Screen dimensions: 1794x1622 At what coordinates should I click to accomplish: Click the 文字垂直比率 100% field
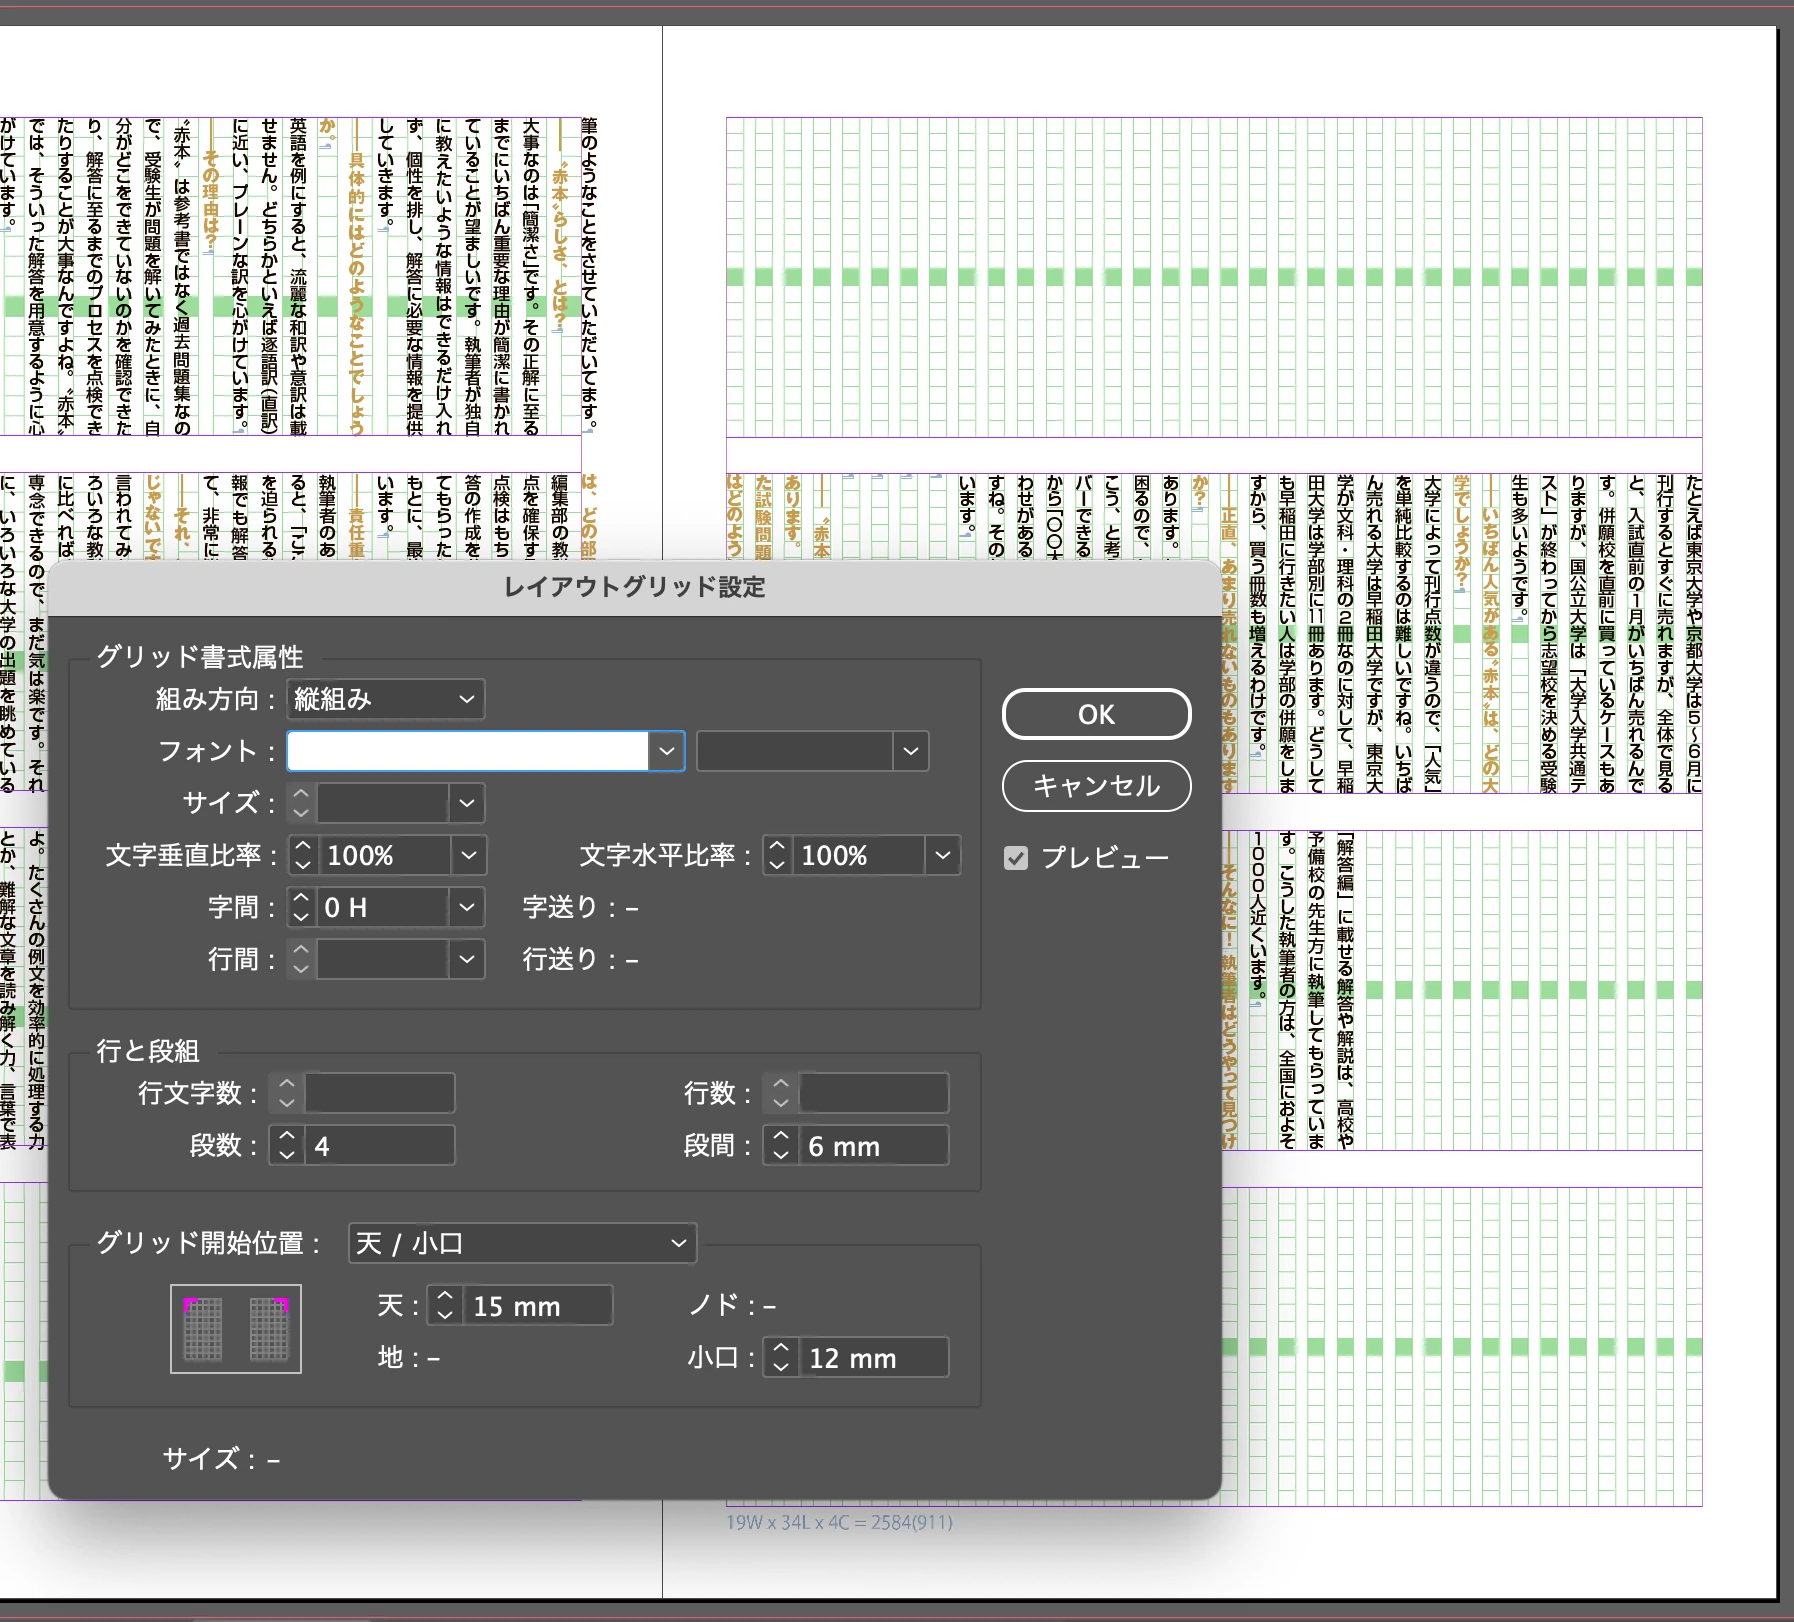(x=384, y=855)
